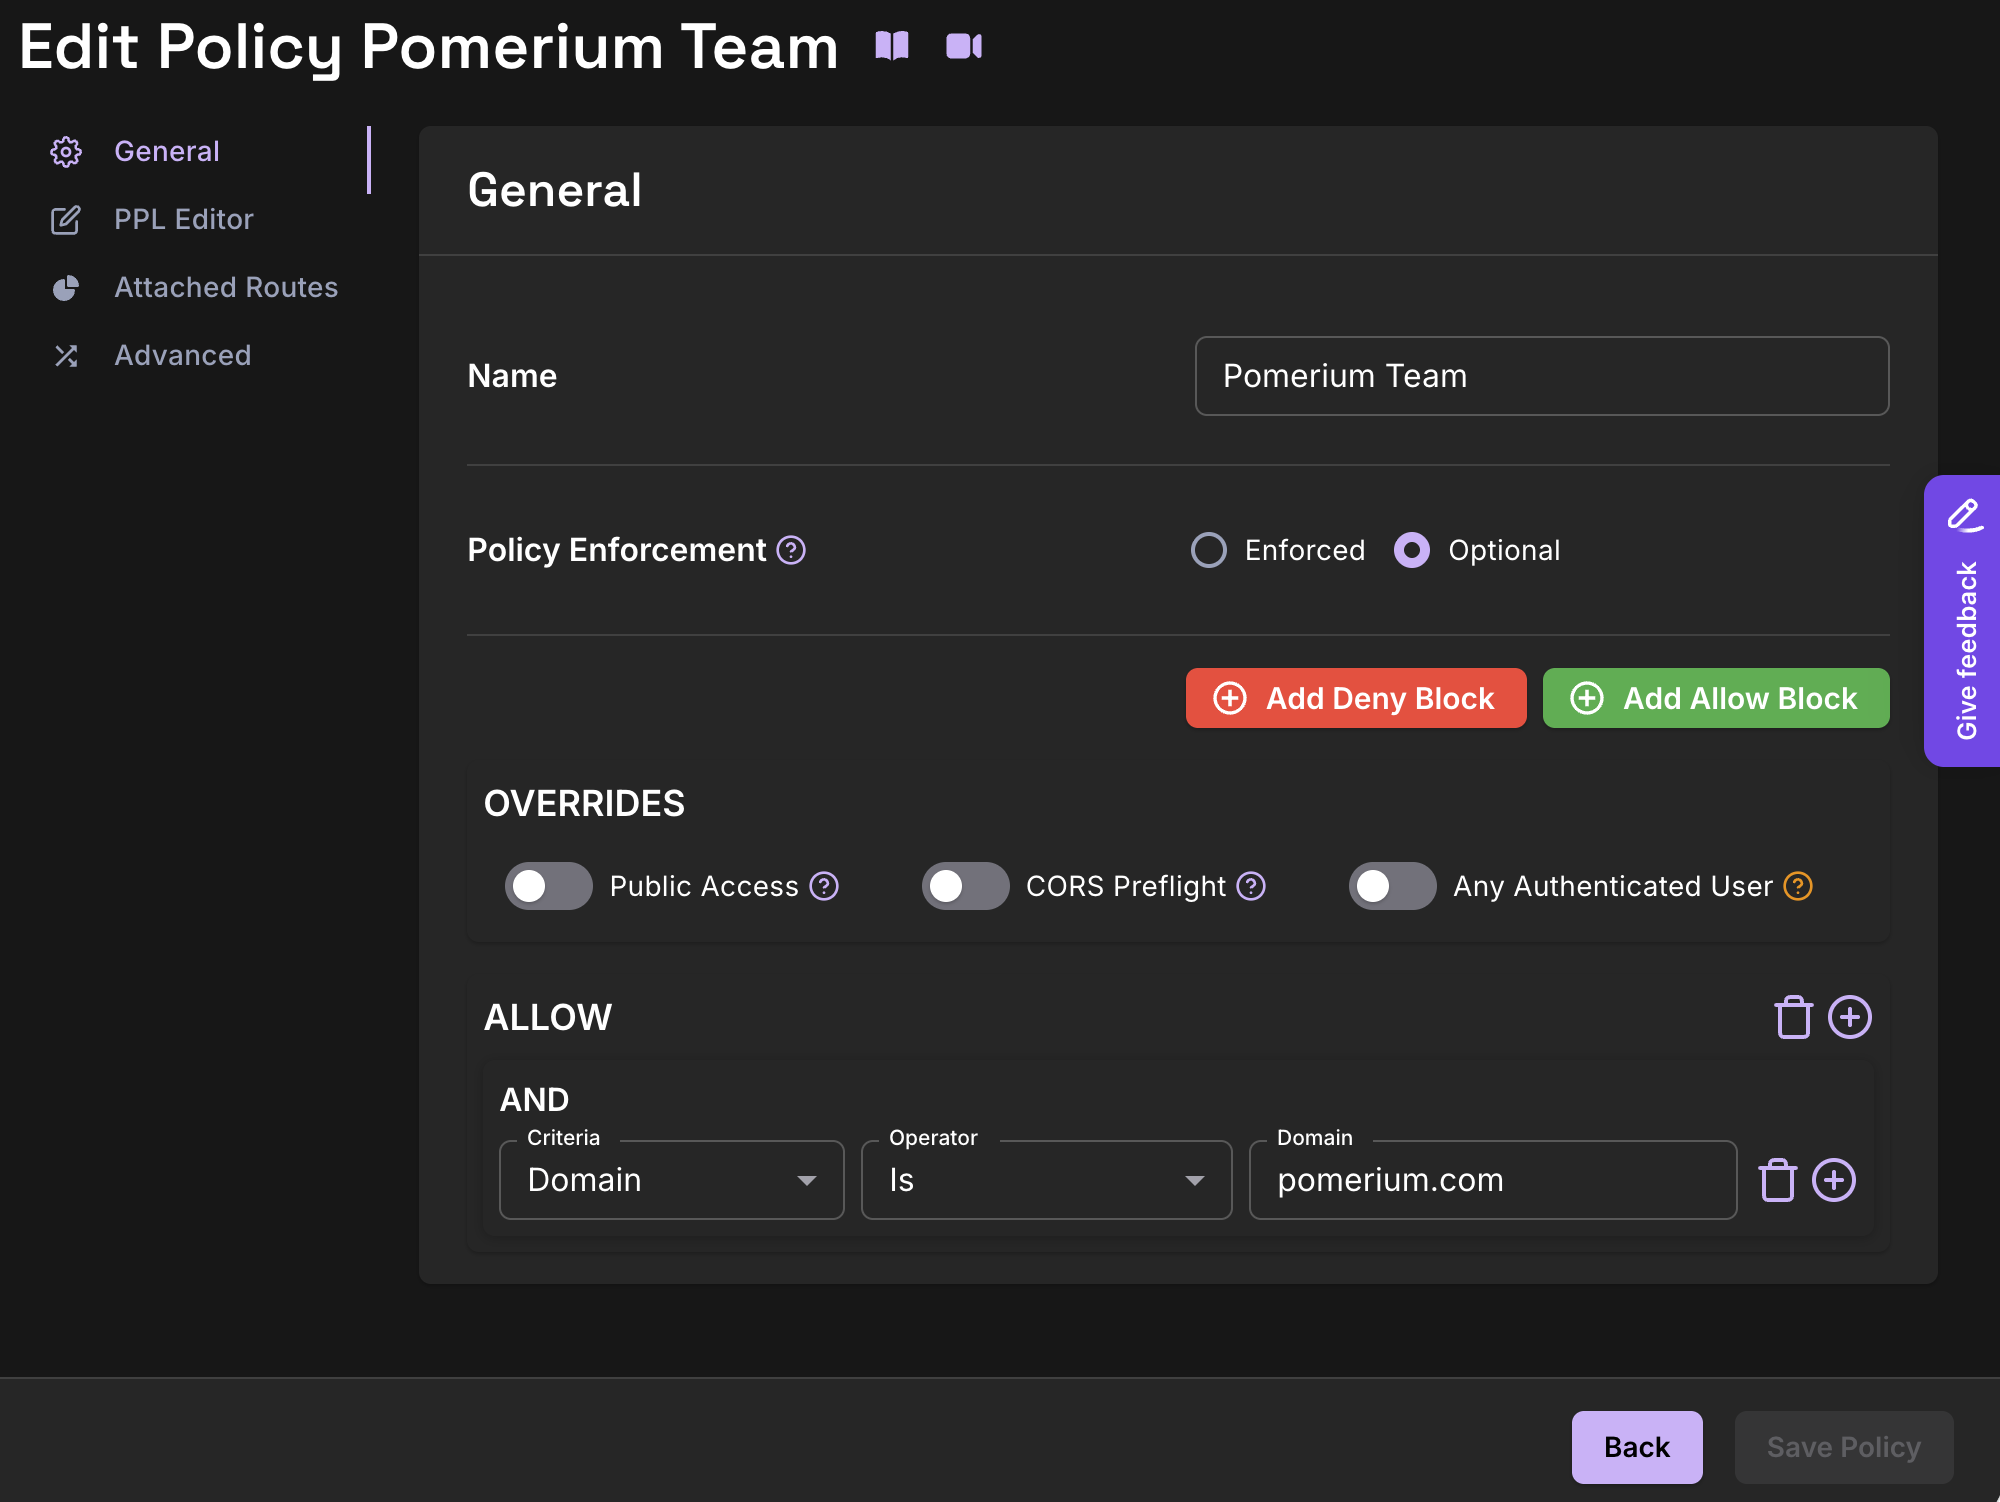
Task: Open the Give feedback side tab
Action: [1962, 621]
